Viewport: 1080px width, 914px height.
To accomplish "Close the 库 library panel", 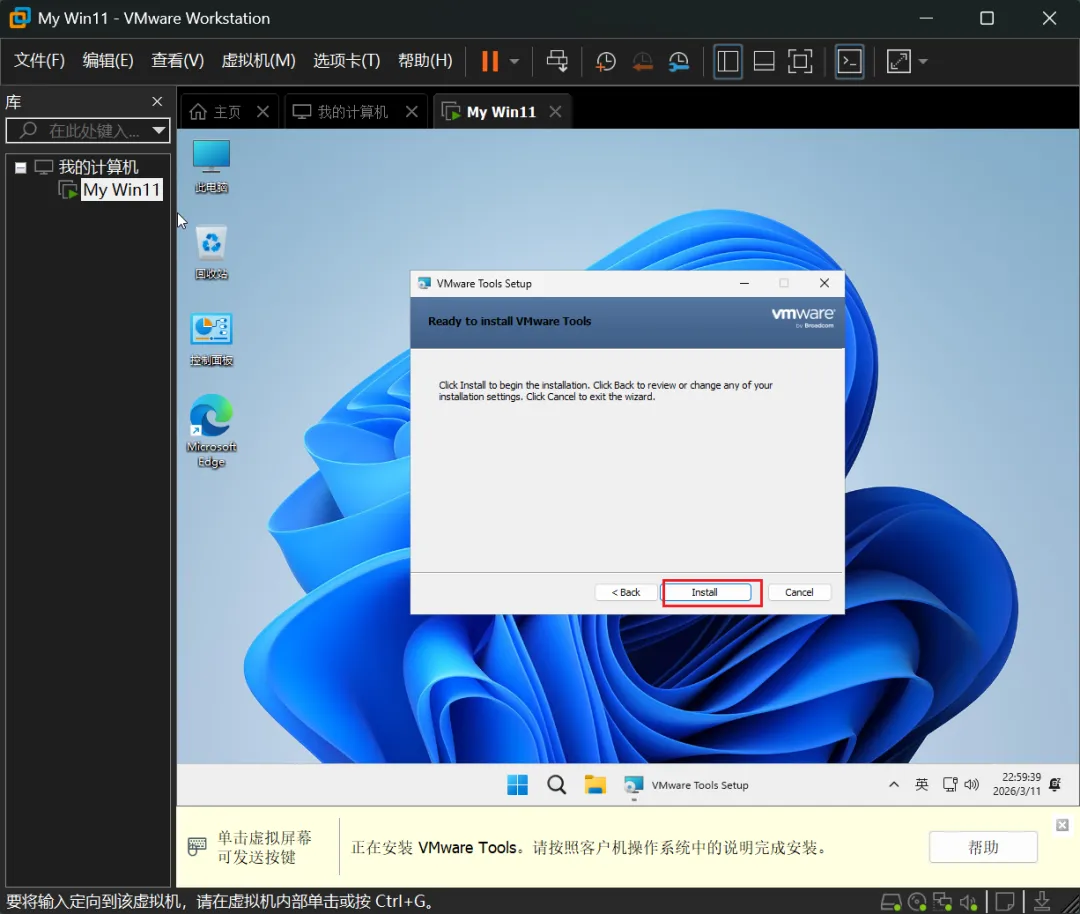I will (157, 102).
